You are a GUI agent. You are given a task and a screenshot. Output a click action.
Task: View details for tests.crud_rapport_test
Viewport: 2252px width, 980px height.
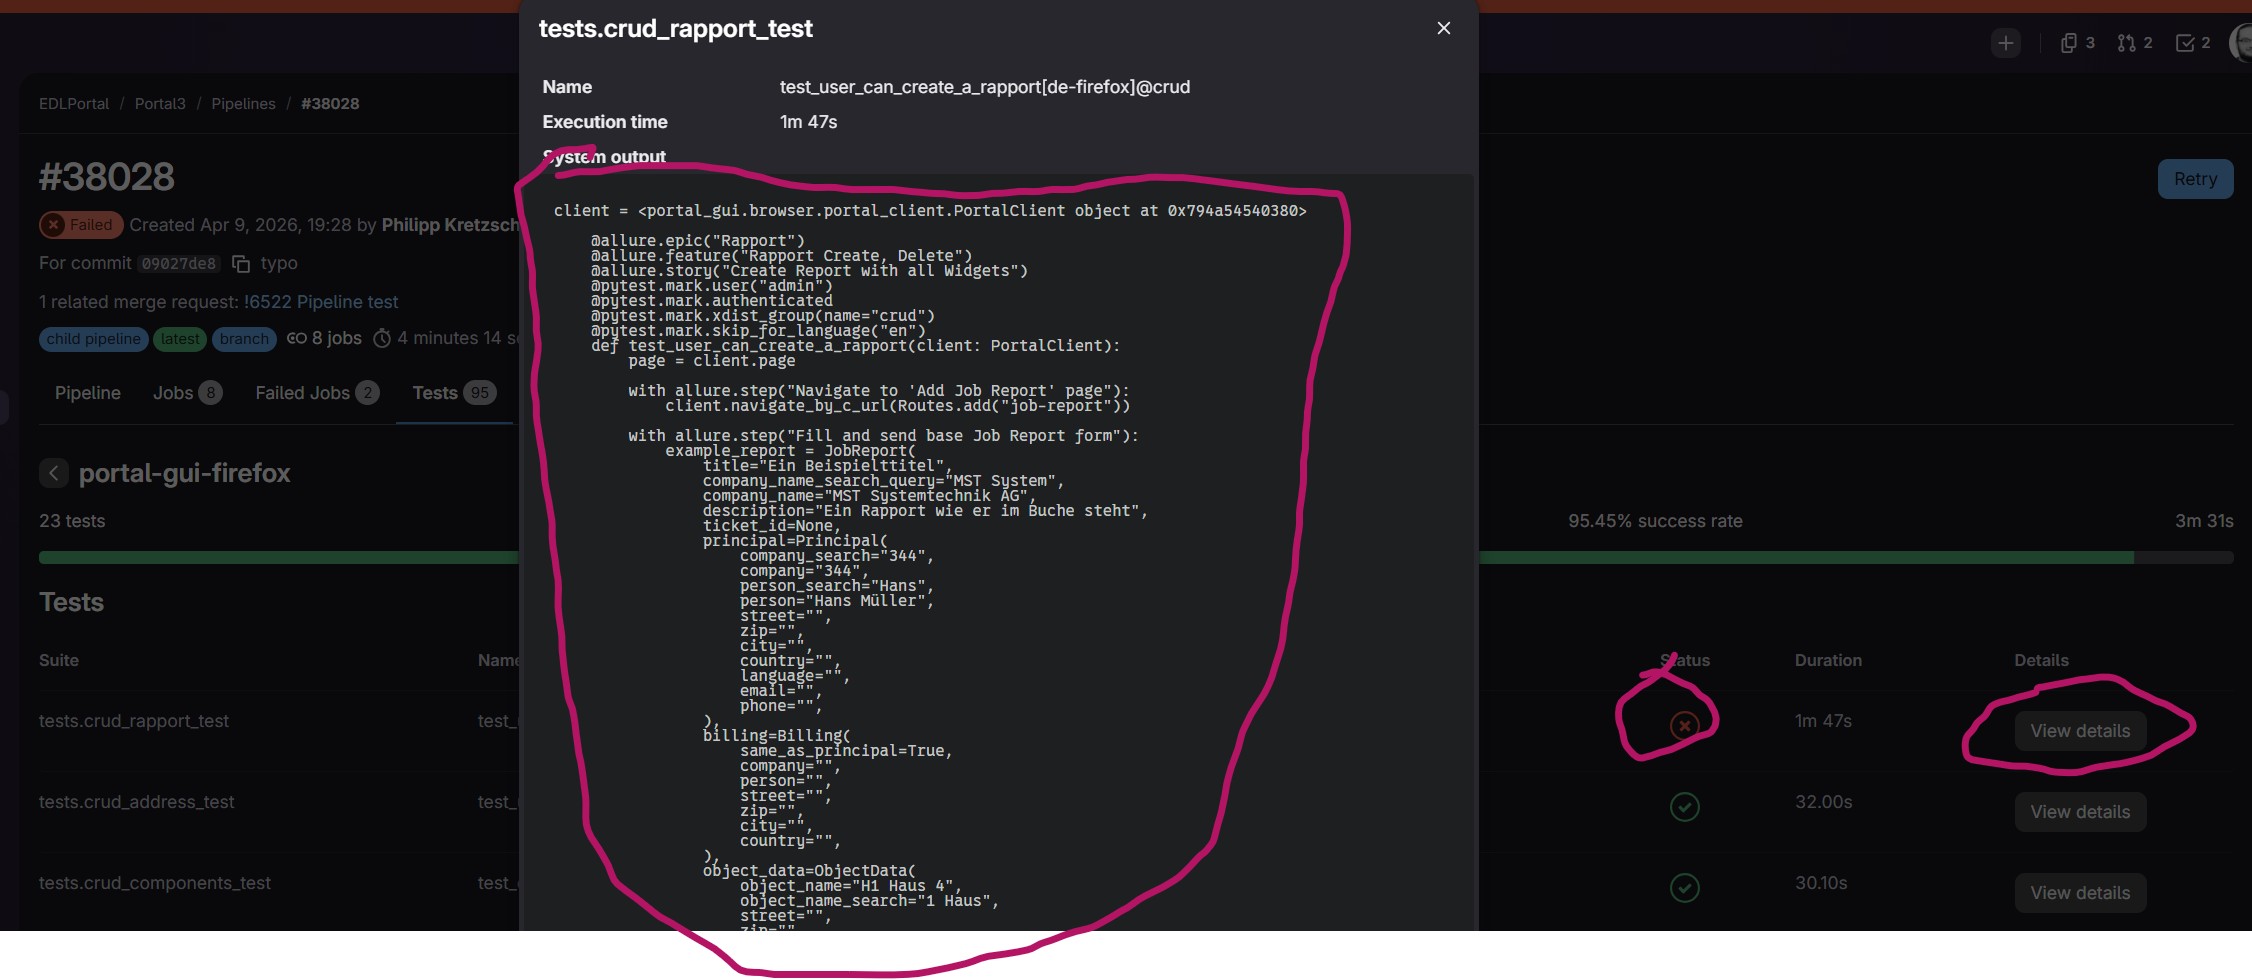2080,731
